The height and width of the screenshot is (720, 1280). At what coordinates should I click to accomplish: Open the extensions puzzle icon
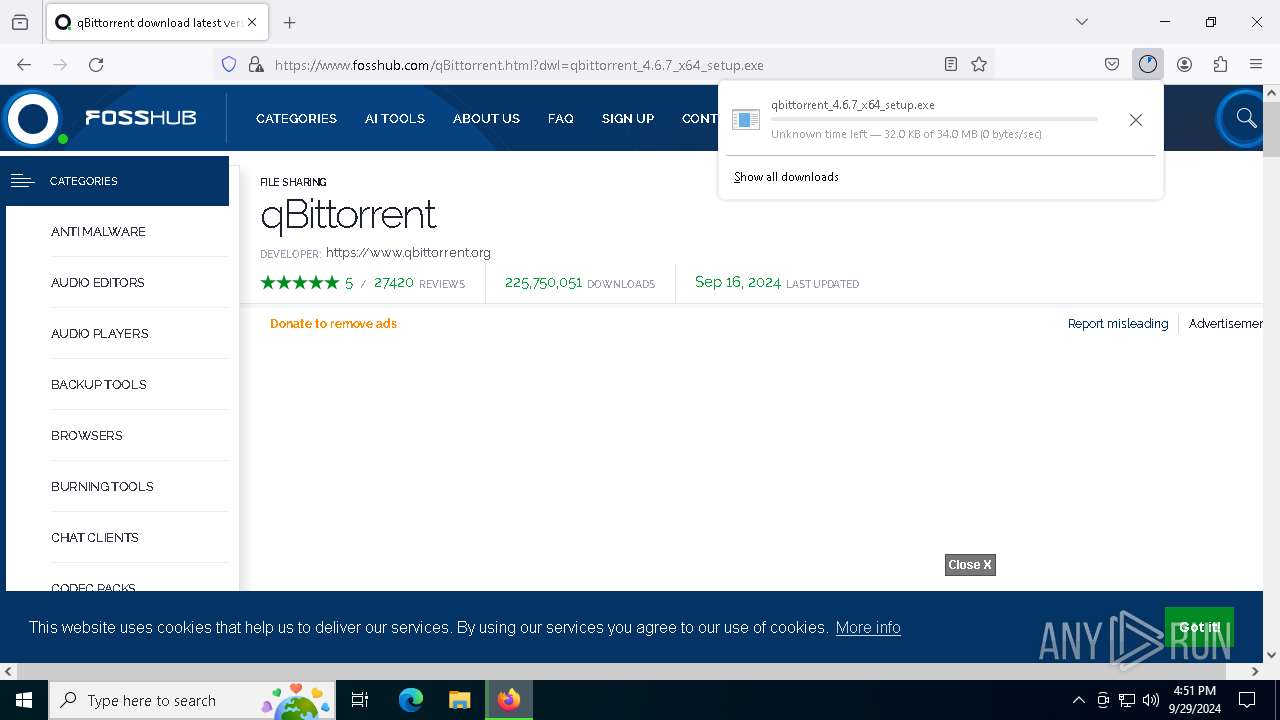1220,64
